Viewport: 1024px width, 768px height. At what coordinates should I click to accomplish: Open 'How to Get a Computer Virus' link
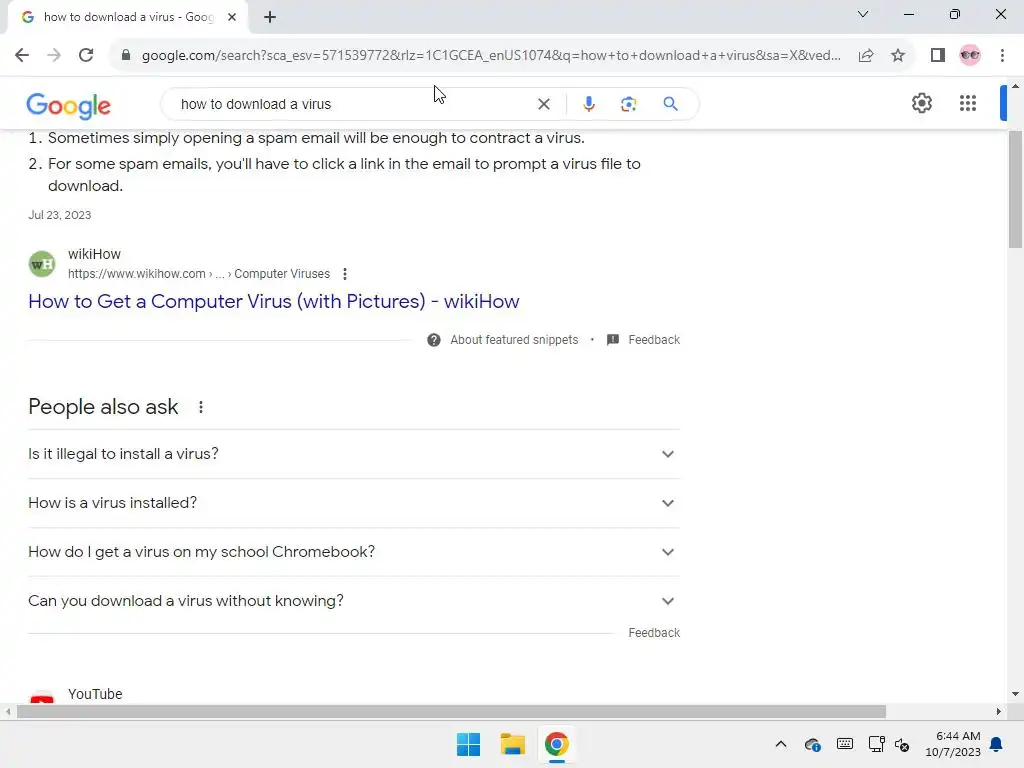[x=274, y=301]
